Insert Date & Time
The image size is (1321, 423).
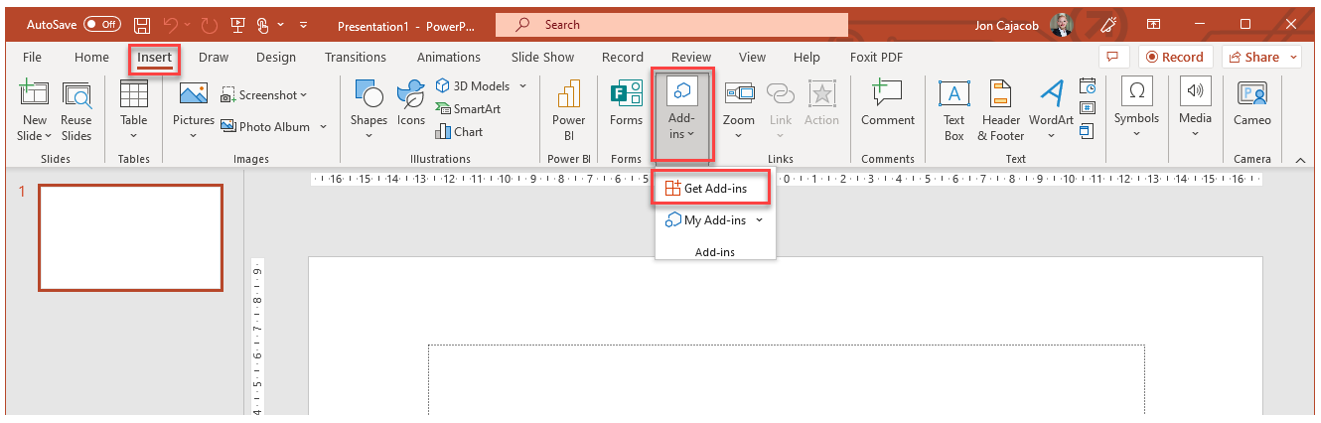click(1088, 87)
